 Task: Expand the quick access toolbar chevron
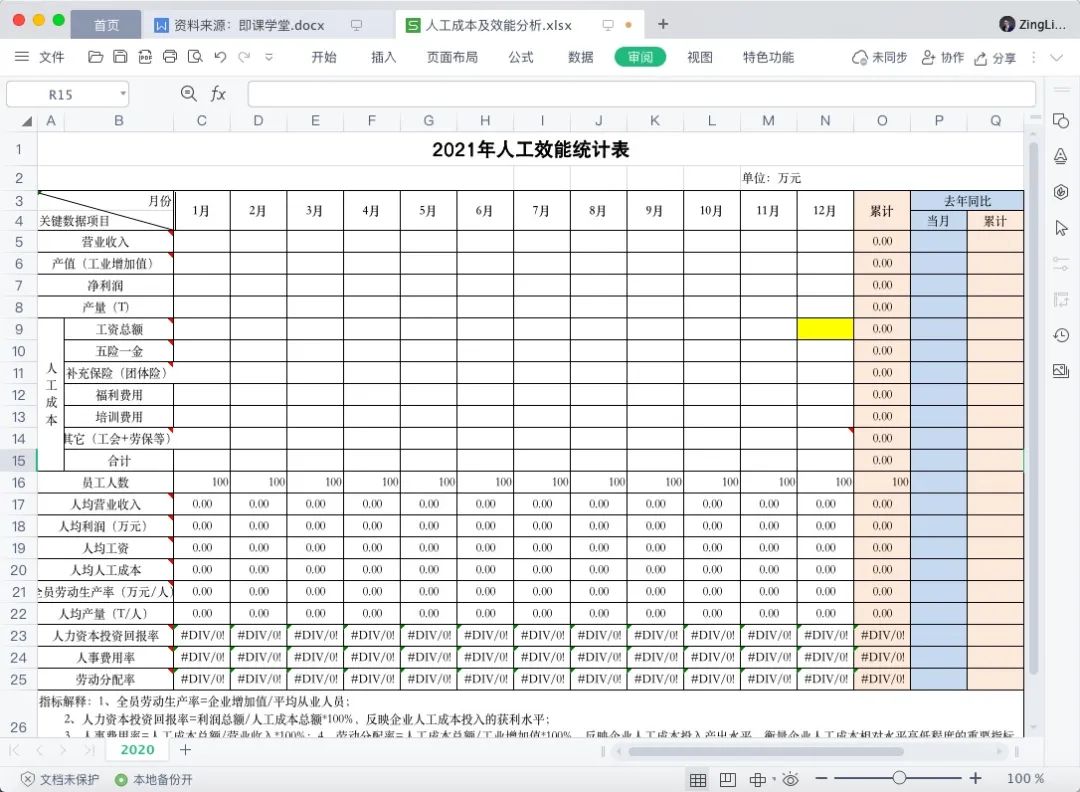267,57
